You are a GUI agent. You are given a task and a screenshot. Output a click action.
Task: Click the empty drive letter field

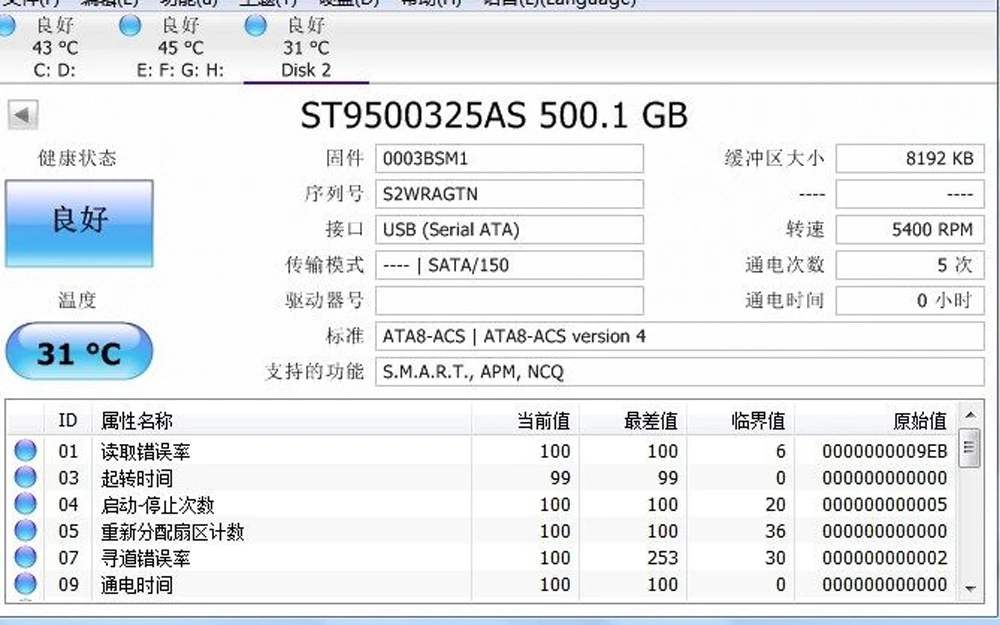click(x=509, y=300)
